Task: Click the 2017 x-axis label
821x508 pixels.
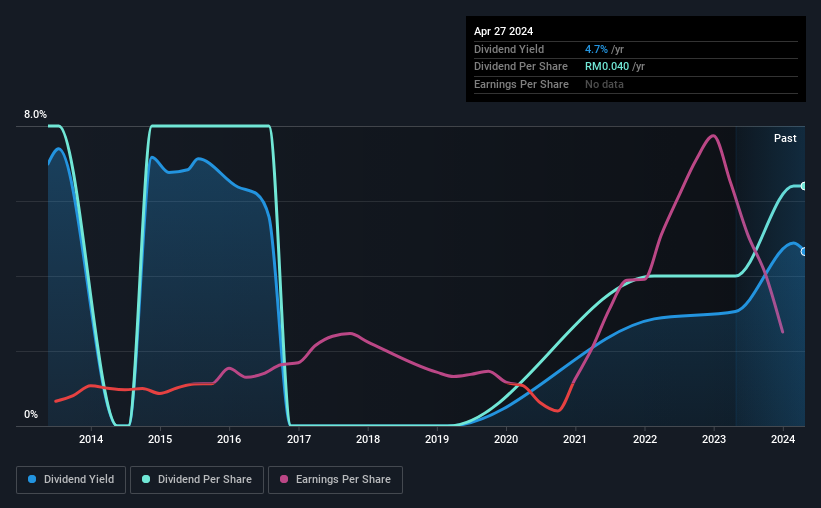Action: click(299, 439)
